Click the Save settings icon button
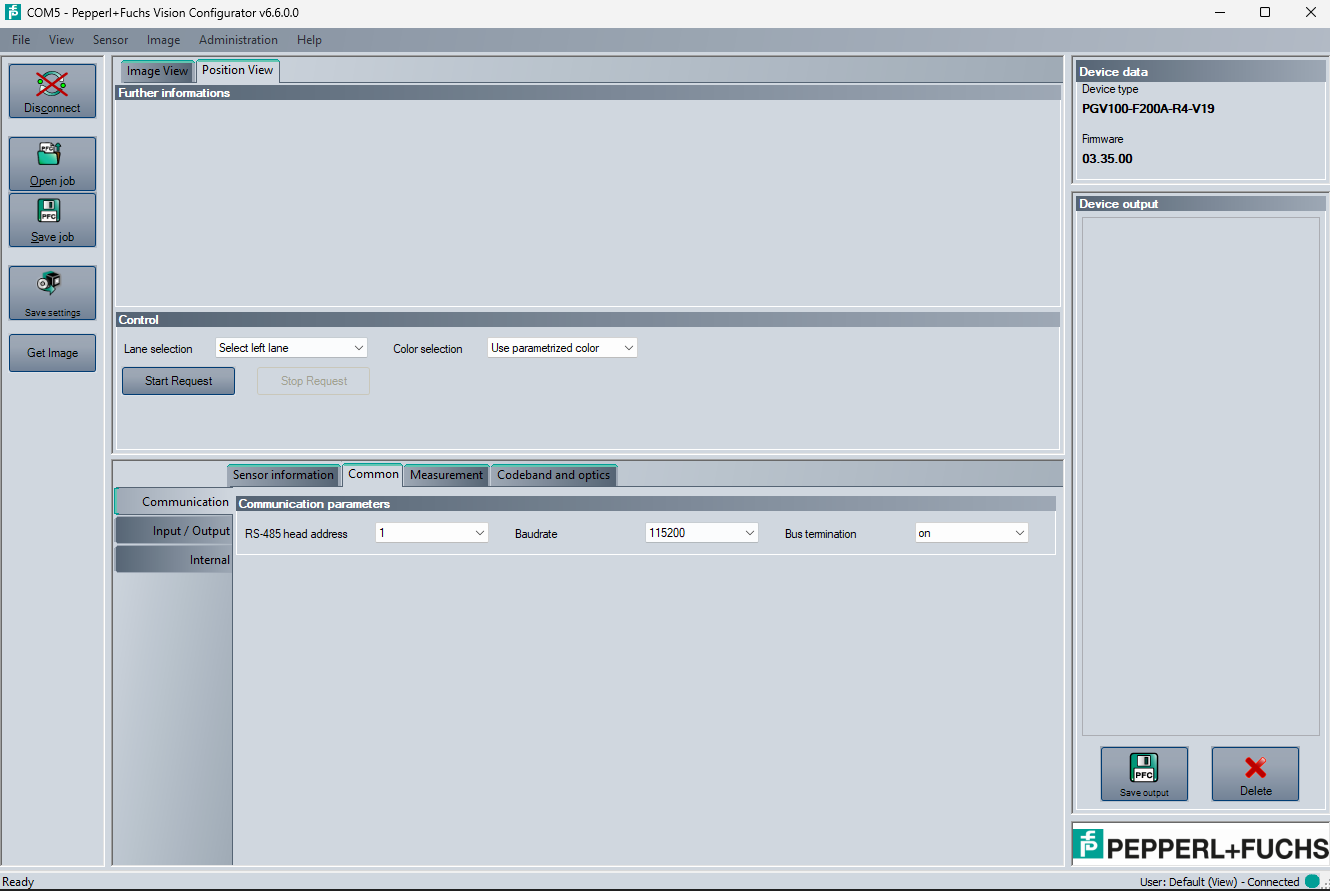The image size is (1330, 891). (x=52, y=293)
